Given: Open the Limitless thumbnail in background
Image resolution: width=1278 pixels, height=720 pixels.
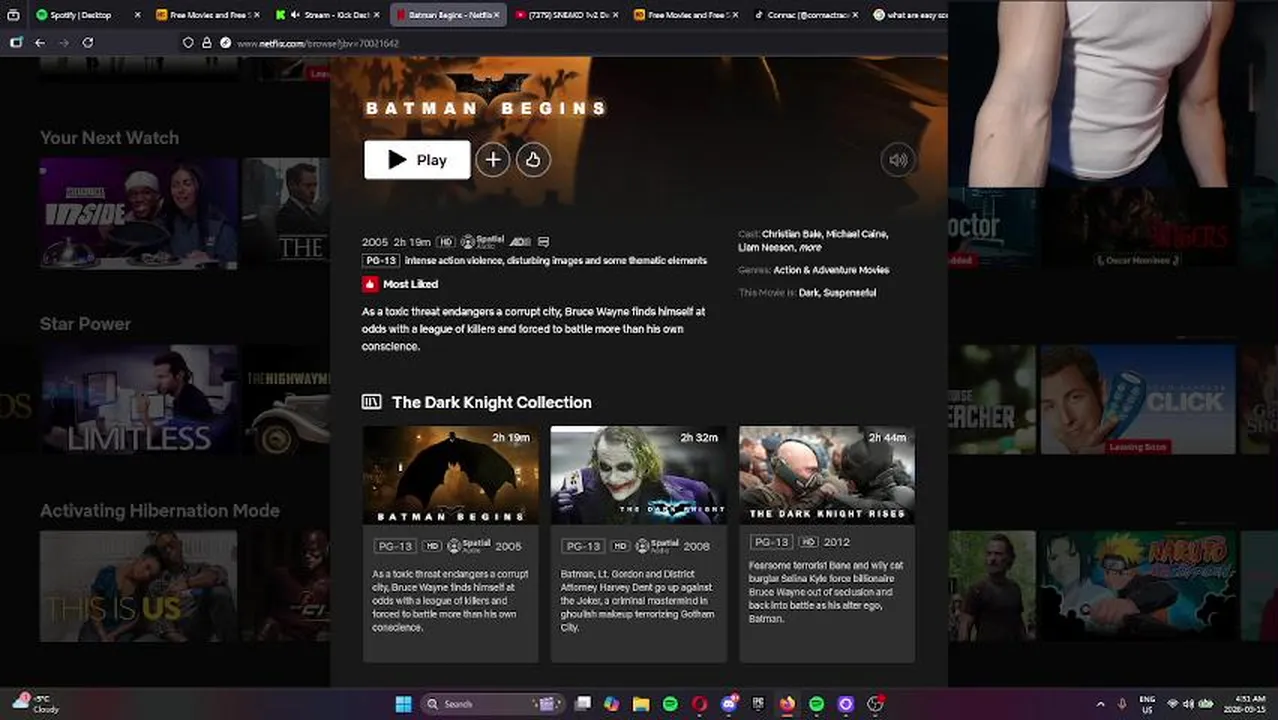Looking at the screenshot, I should pyautogui.click(x=139, y=400).
